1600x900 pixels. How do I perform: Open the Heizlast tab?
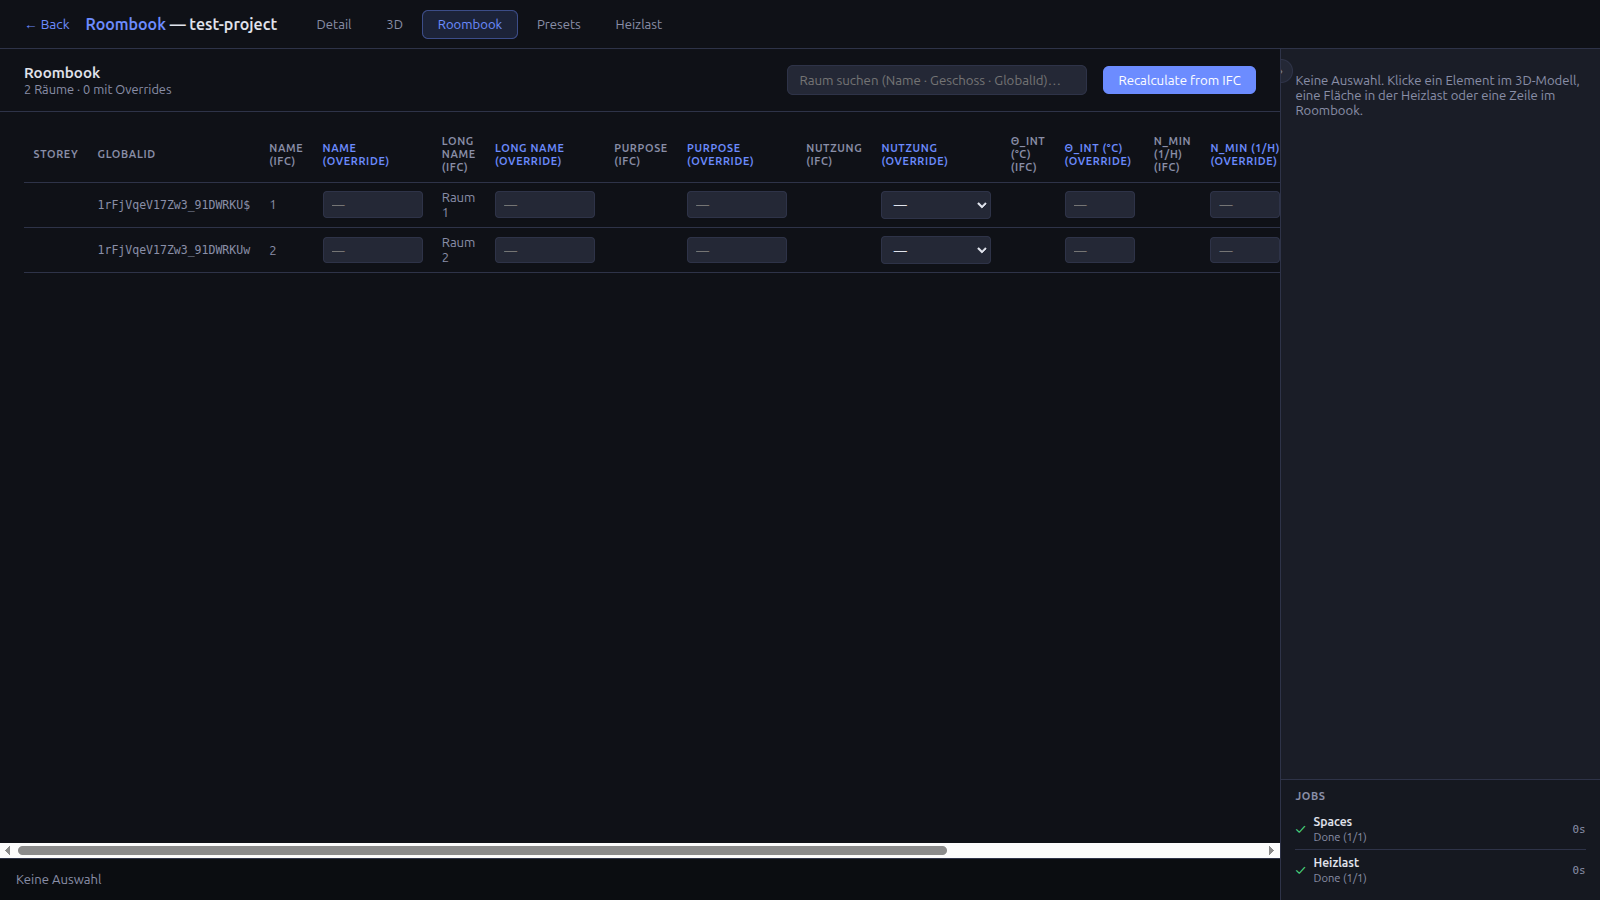tap(638, 24)
